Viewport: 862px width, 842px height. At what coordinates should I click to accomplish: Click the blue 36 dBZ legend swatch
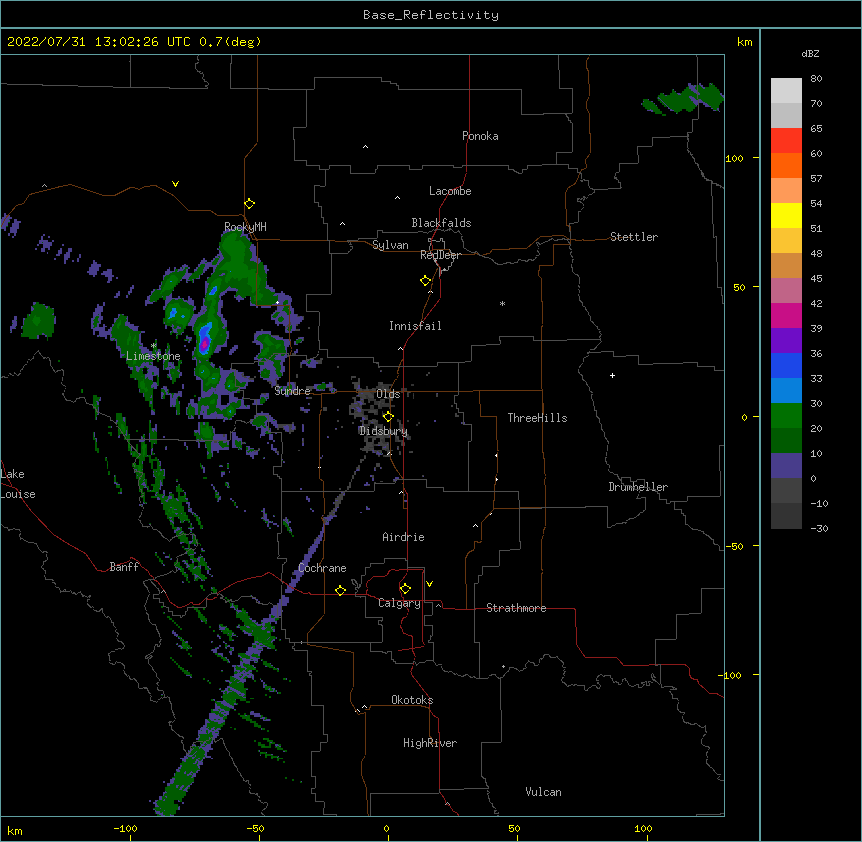click(x=786, y=365)
